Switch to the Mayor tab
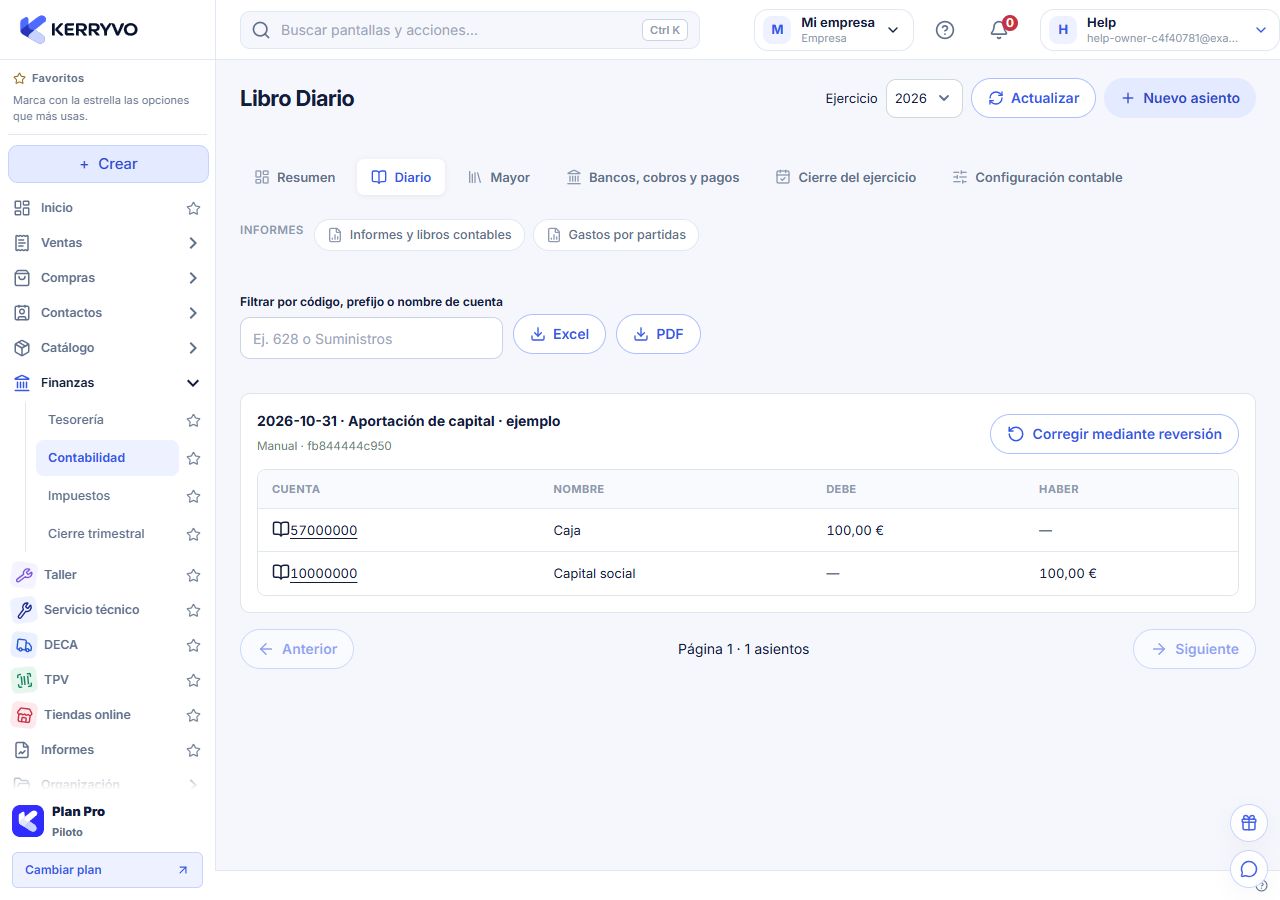Screen dimensions: 1280x900 click(499, 177)
